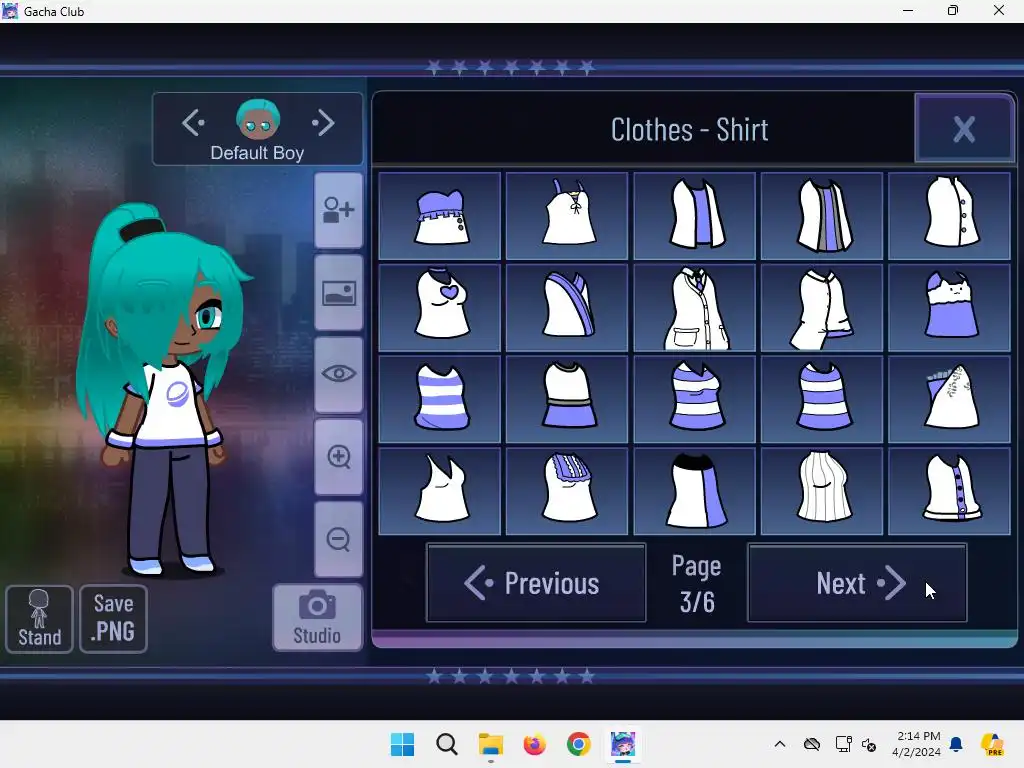
Task: Open Windows Start menu
Action: pyautogui.click(x=402, y=744)
